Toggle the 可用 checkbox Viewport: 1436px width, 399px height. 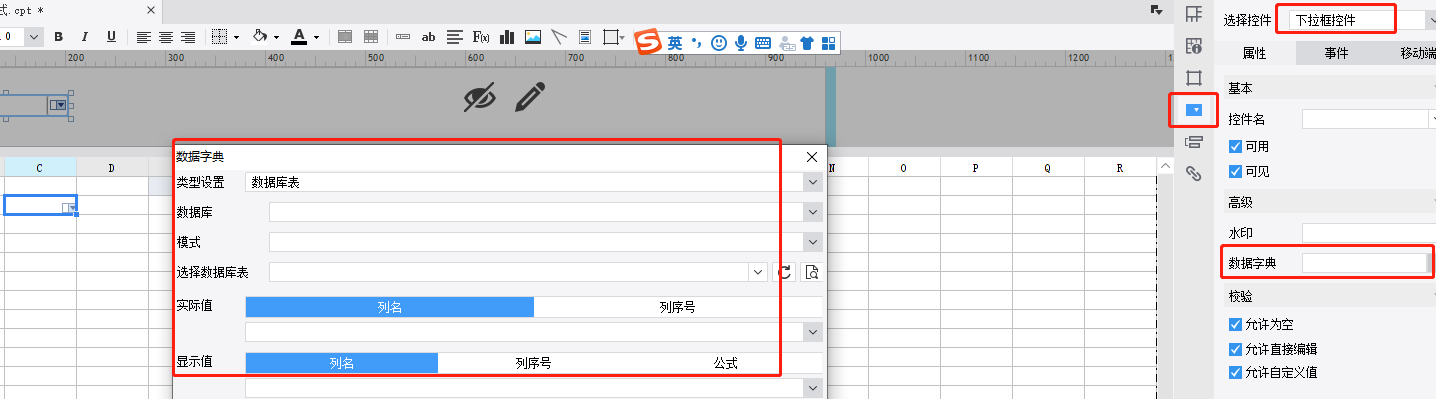coord(1235,146)
